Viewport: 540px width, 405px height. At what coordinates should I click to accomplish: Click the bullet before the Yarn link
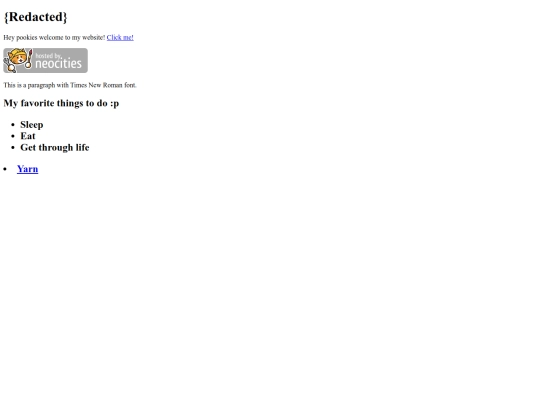point(5,169)
